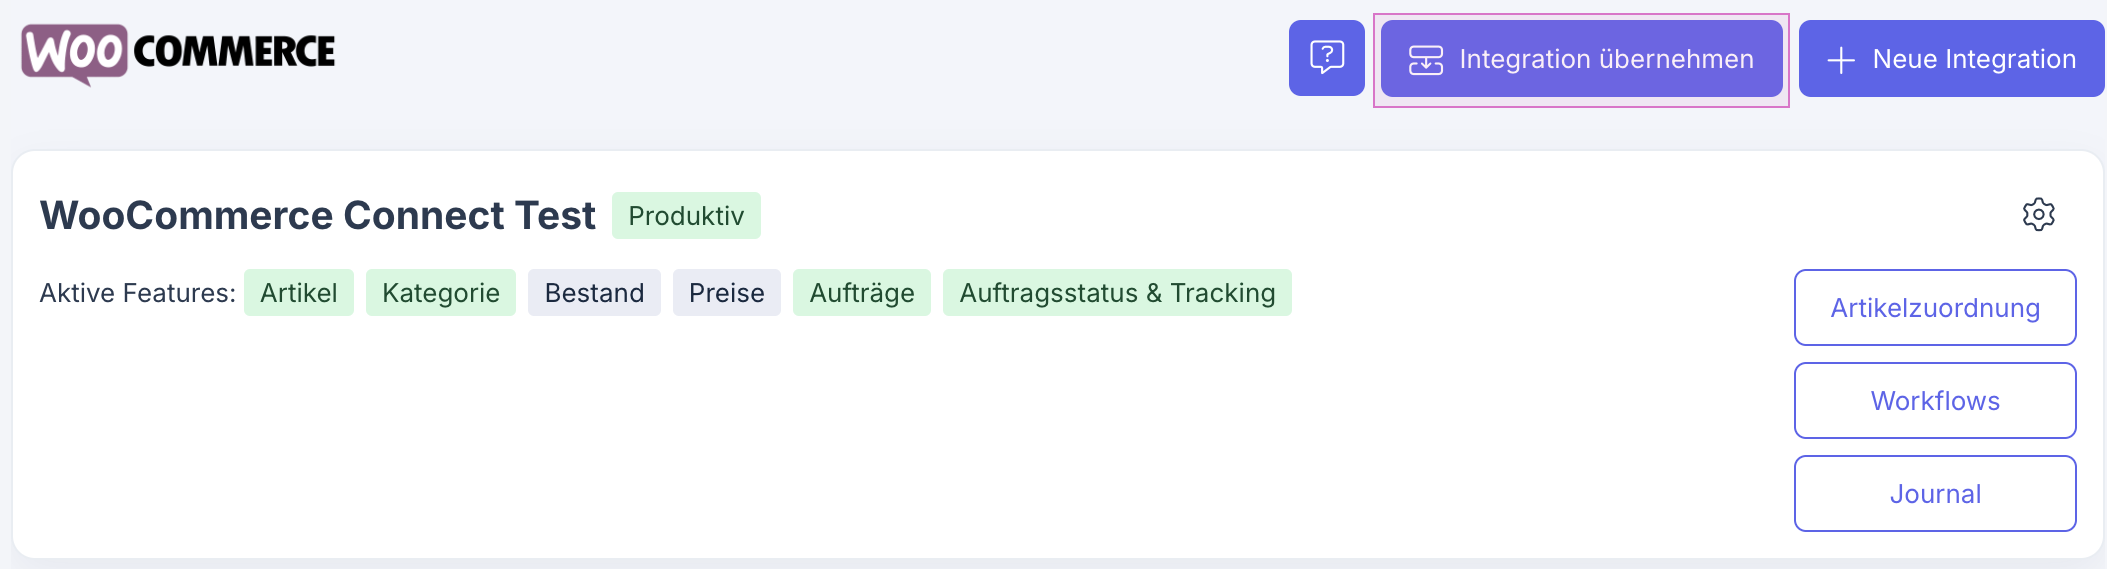Click the inactive Bestand feature tag
Viewport: 2107px width, 569px height.
pos(594,293)
